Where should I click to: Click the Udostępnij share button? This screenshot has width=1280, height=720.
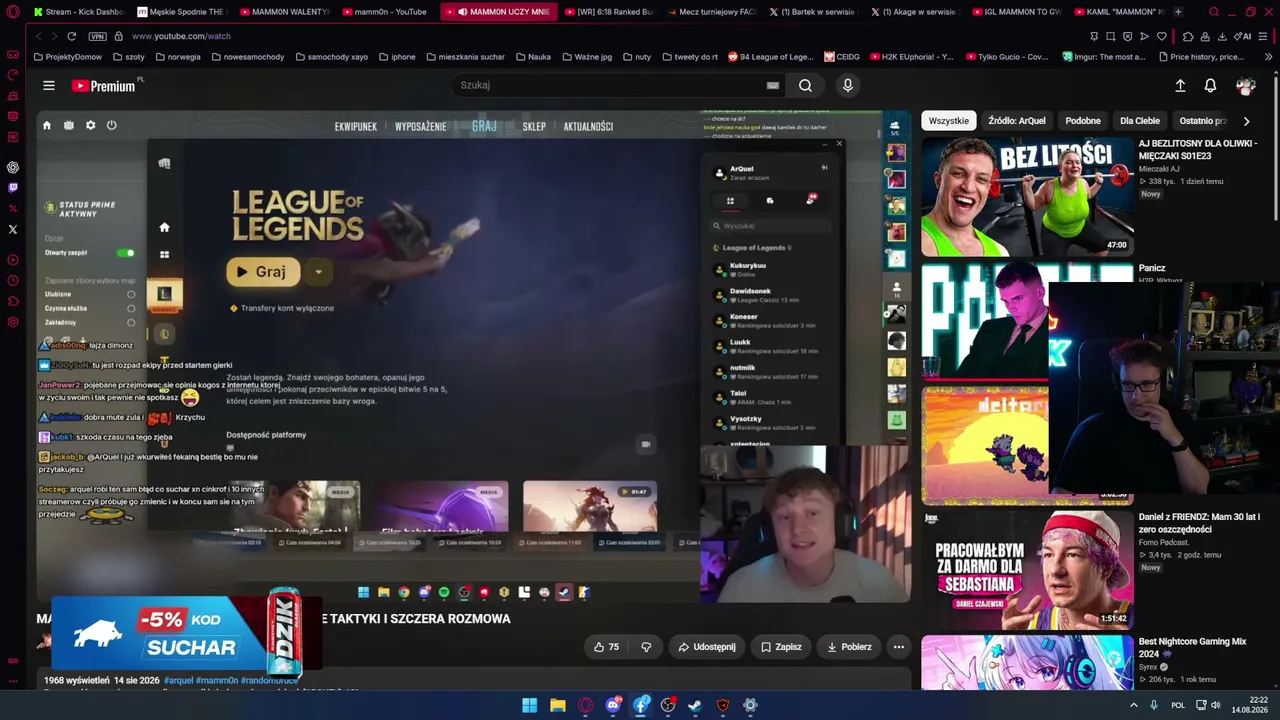point(707,647)
